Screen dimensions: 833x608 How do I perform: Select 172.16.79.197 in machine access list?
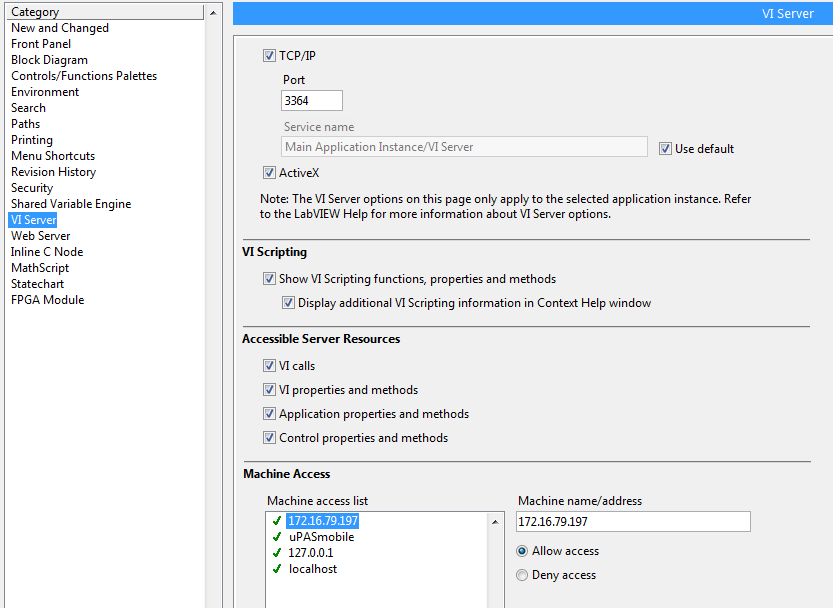[323, 521]
